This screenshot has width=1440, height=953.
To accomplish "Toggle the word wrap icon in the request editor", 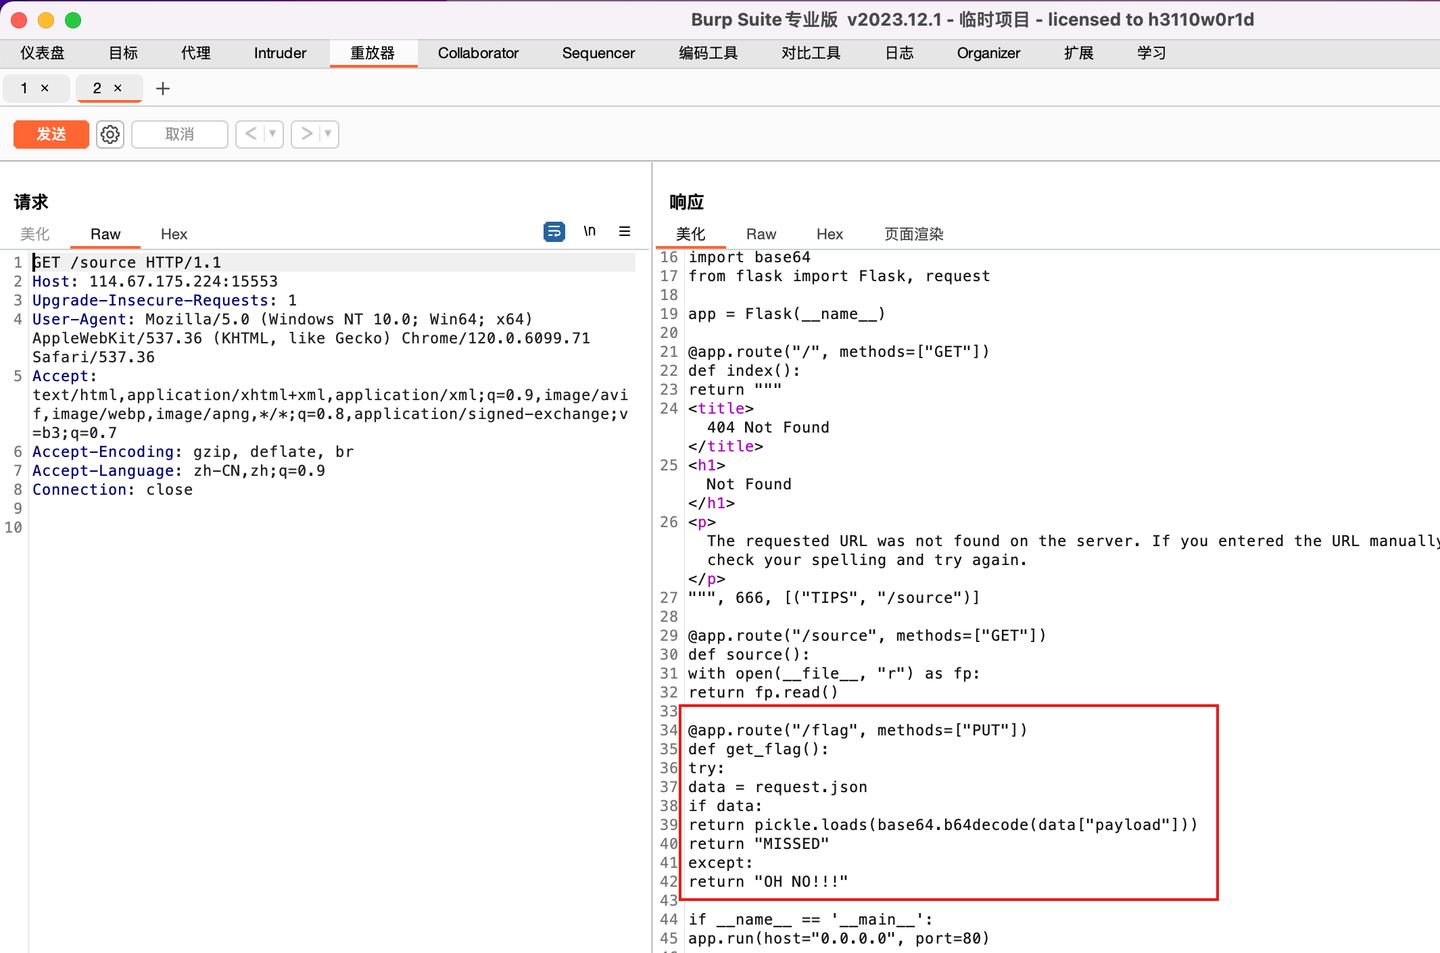I will [554, 231].
